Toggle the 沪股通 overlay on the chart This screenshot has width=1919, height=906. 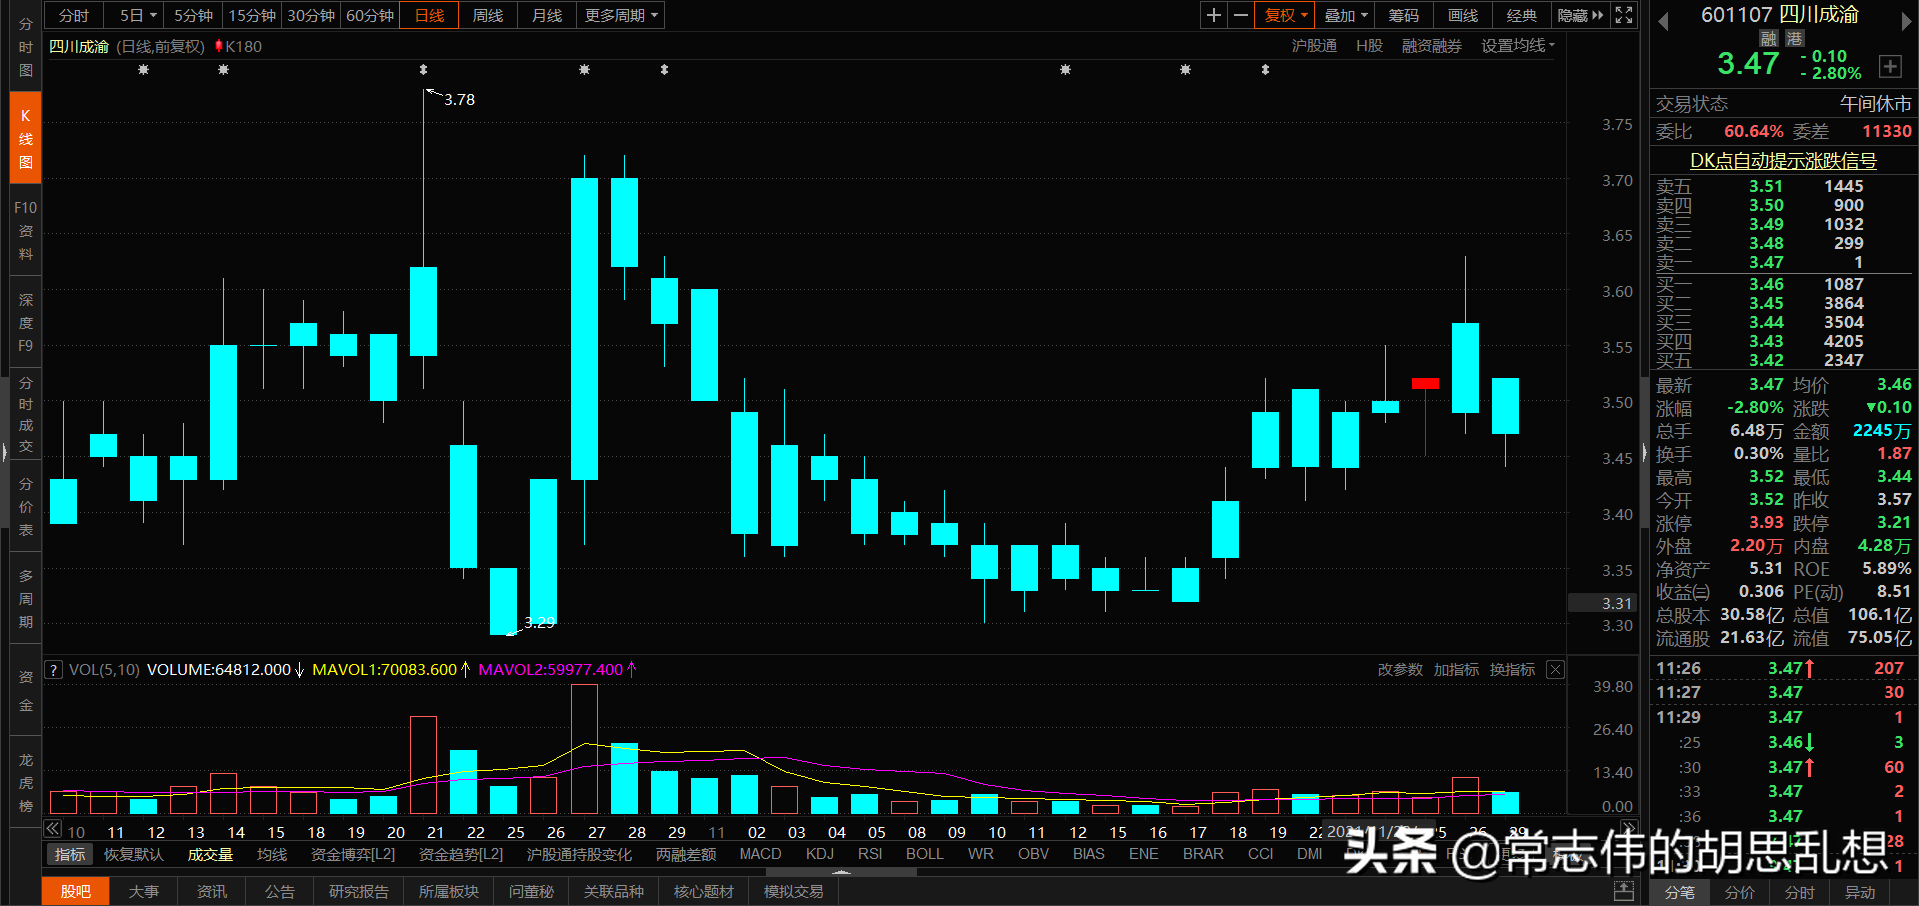coord(1314,45)
